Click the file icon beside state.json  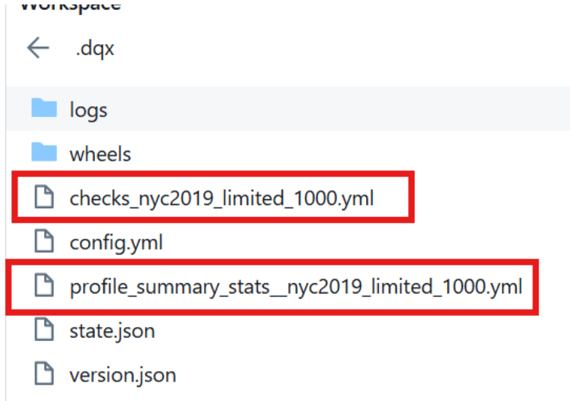44,329
